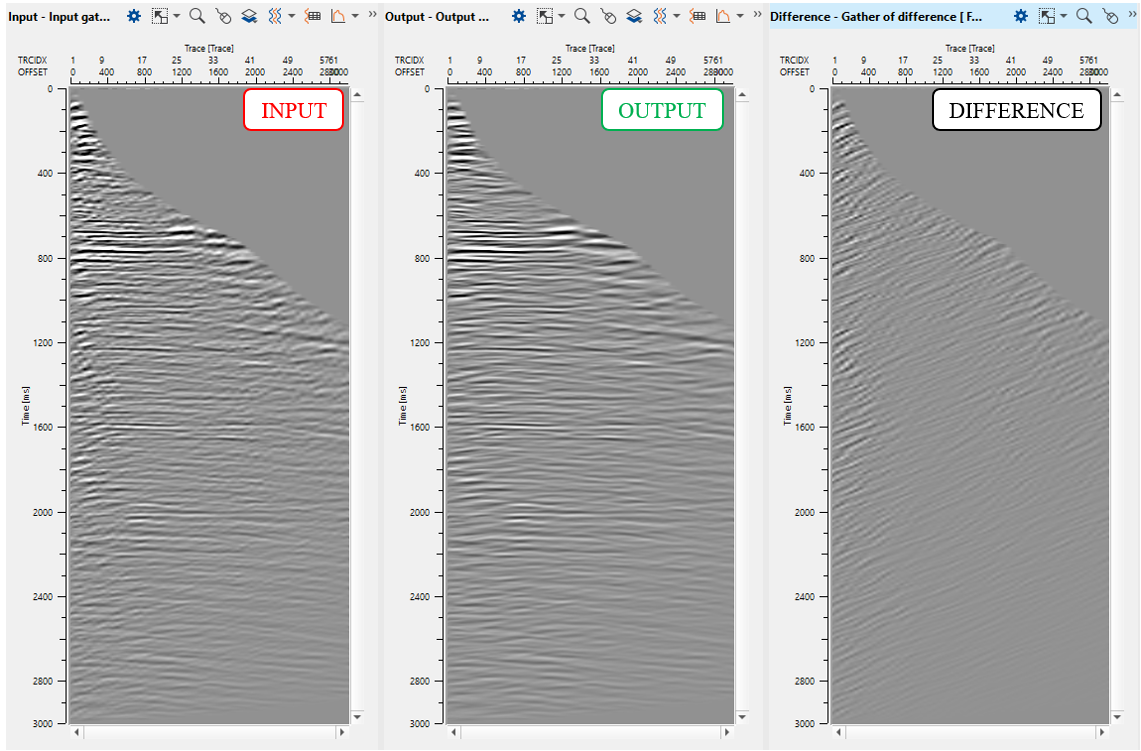Expand selection mode dropdown in Input panel

pos(176,17)
